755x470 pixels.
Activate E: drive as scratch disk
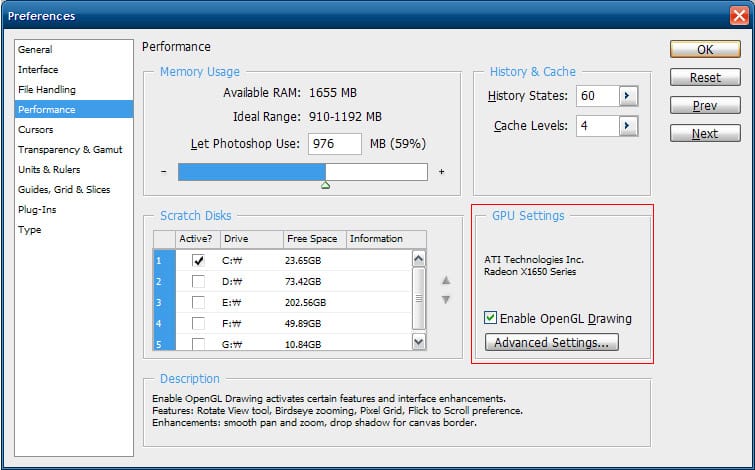point(198,302)
